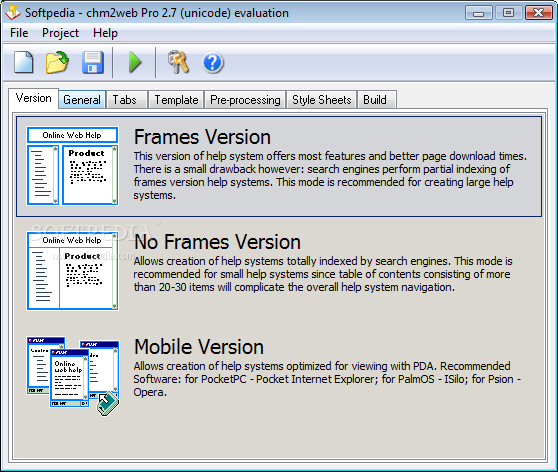Screen dimensions: 558x472
Task: Switch to the General tab
Action: pyautogui.click(x=82, y=99)
